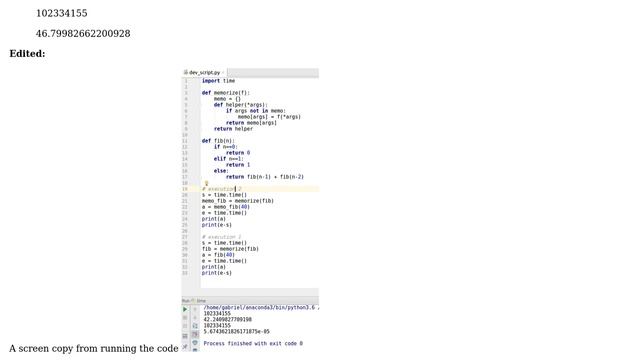The height and width of the screenshot is (360, 640).
Task: Click the embedded PyCharm screenshot image
Action: click(x=250, y=210)
